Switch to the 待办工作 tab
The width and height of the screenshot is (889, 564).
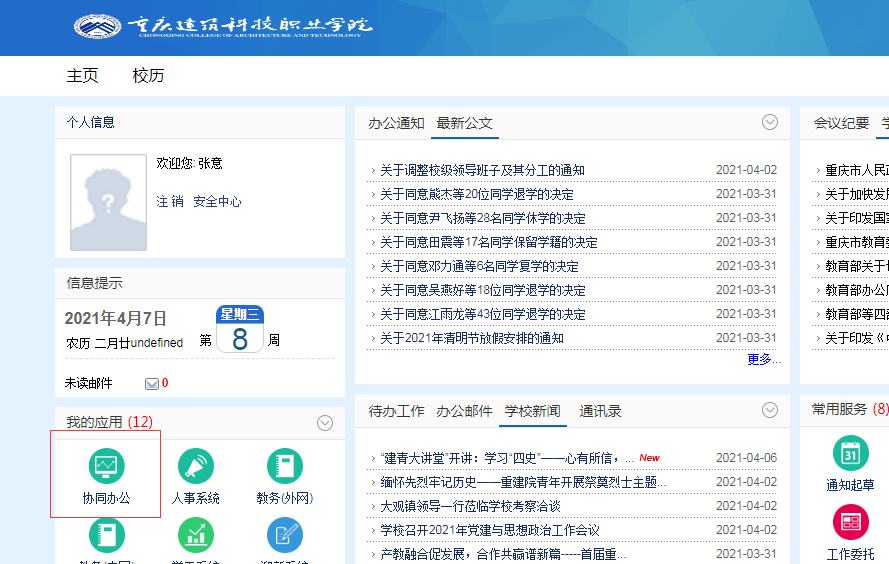coord(396,411)
